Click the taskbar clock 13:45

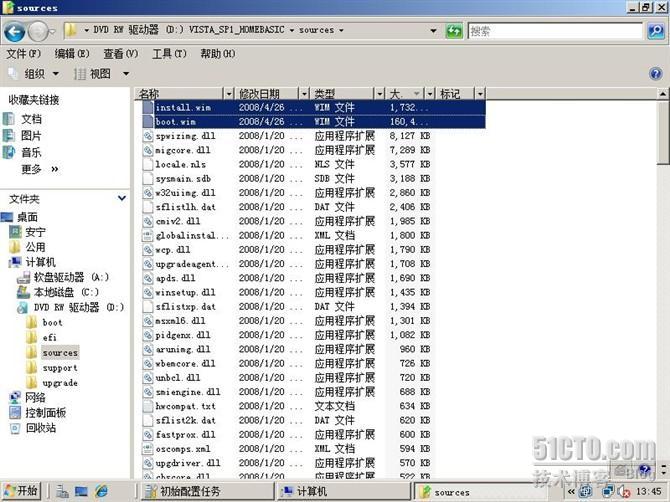pos(648,491)
